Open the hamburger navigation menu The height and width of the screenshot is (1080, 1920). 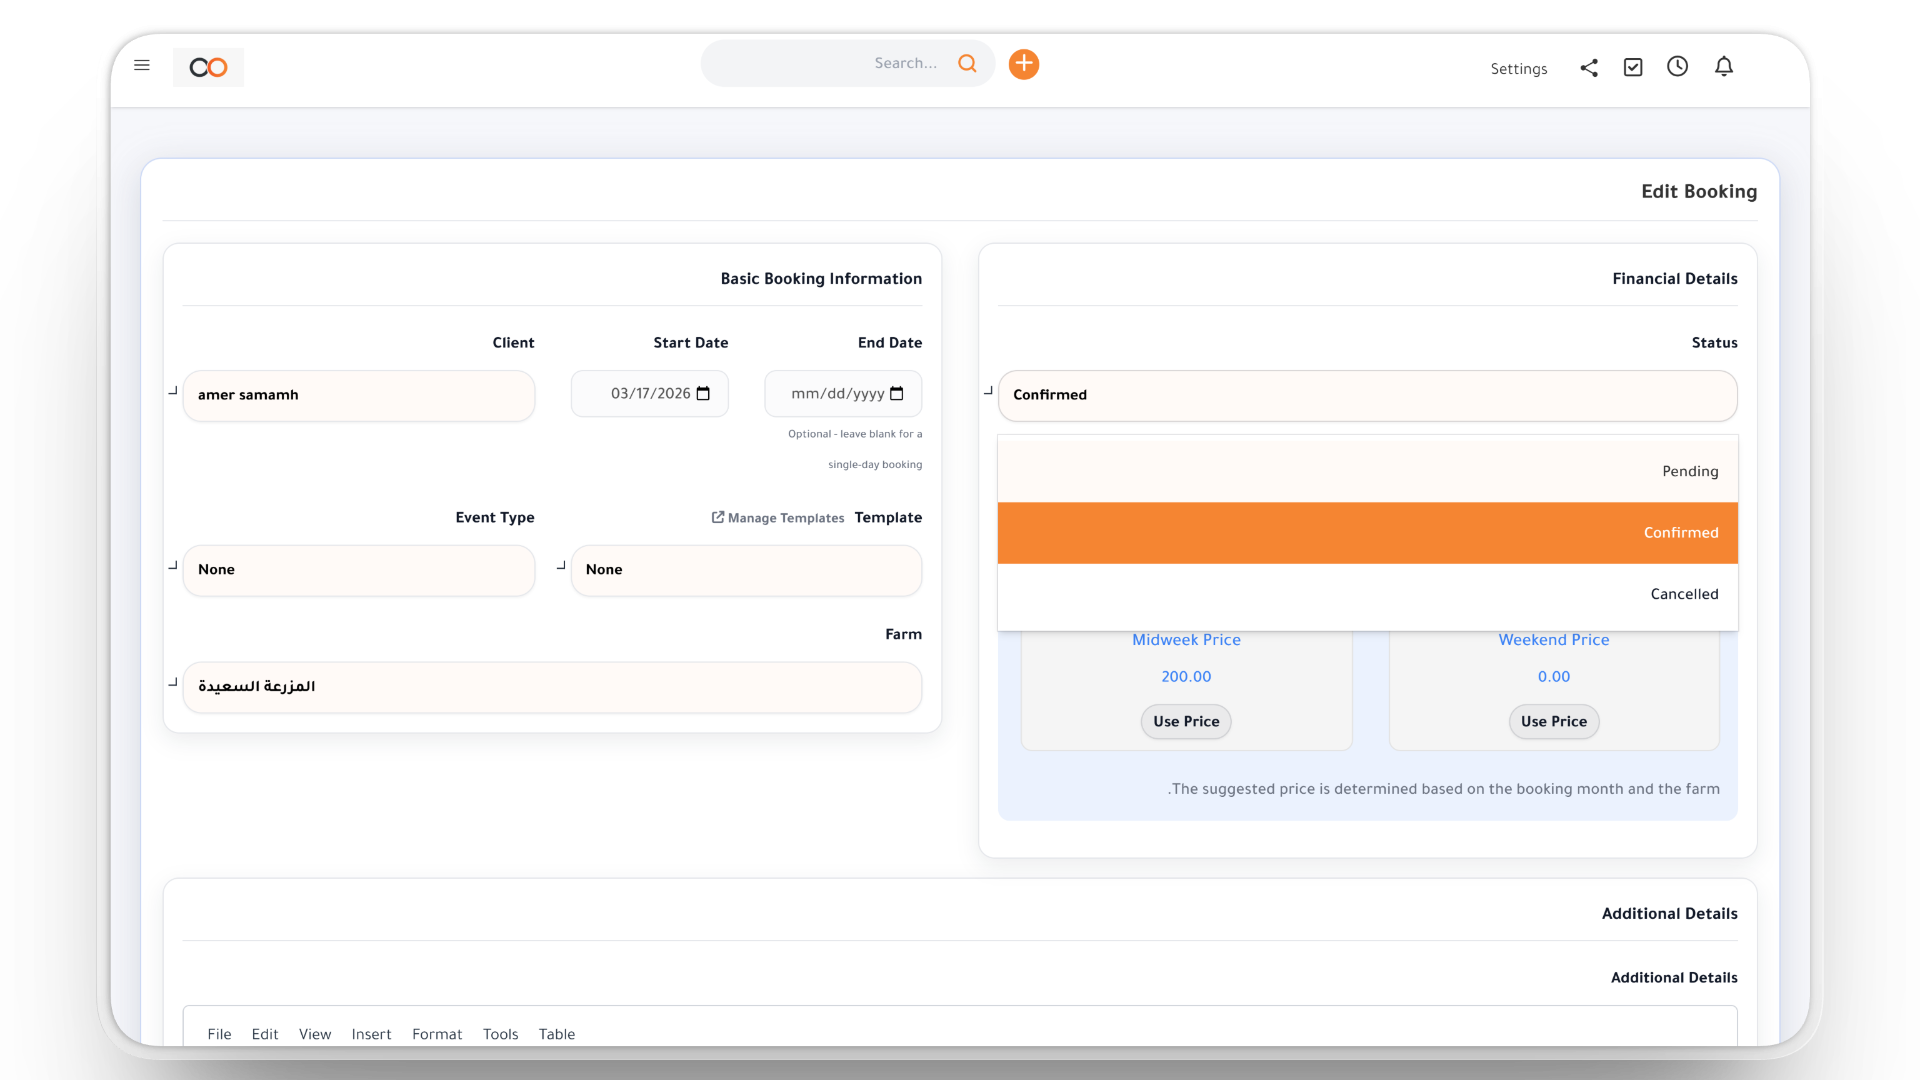click(x=141, y=65)
